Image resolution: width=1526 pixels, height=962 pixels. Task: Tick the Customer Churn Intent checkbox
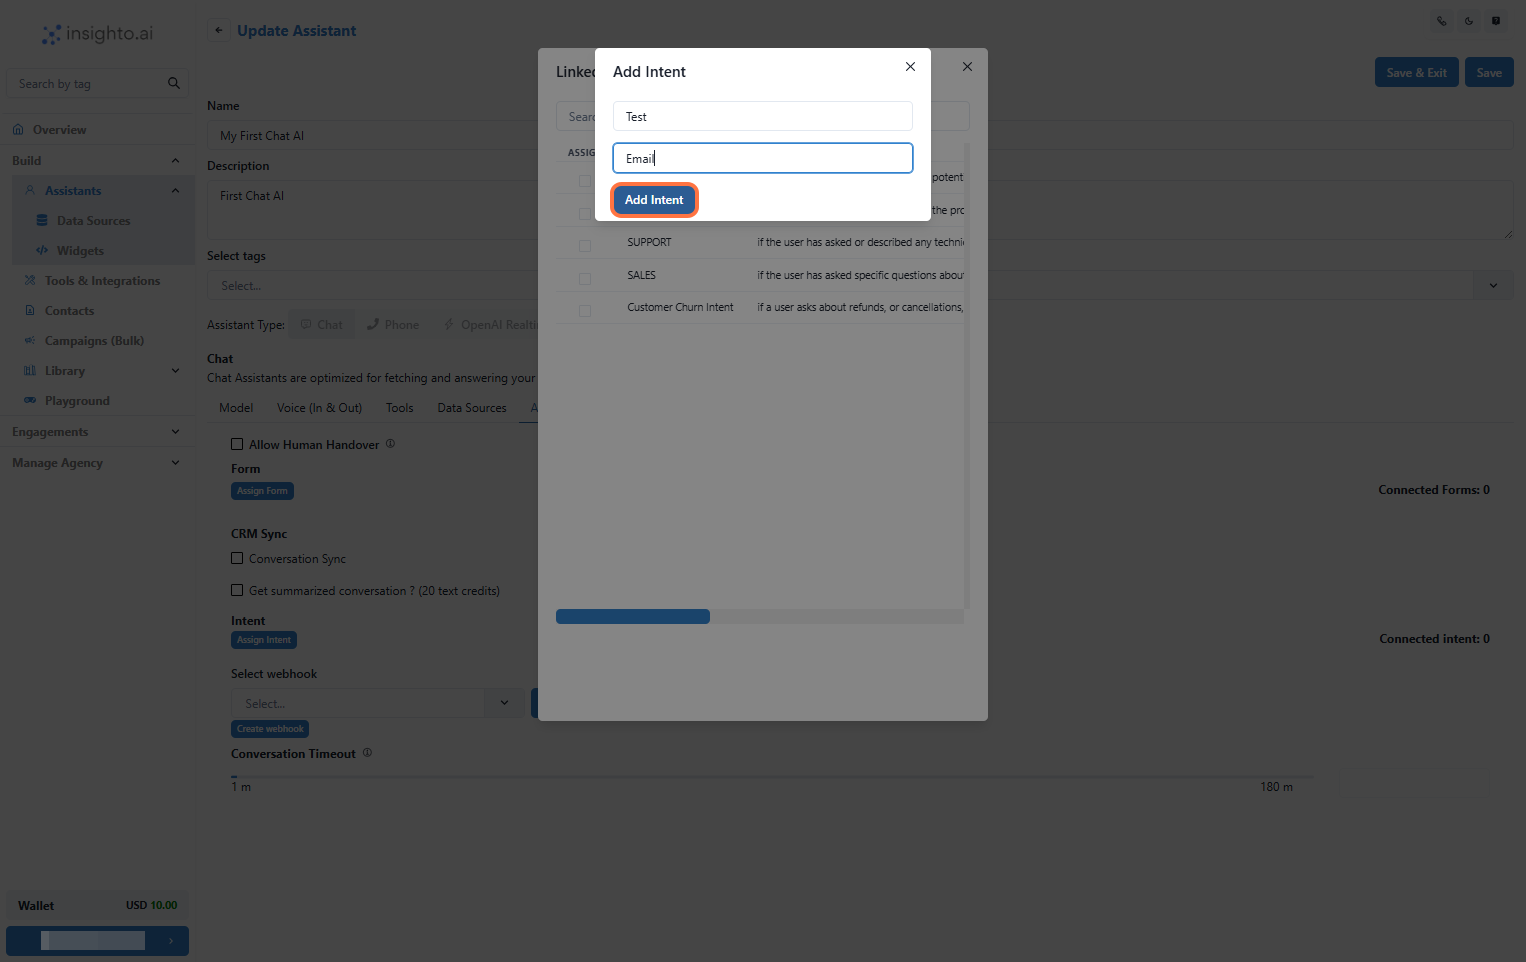[x=585, y=310]
